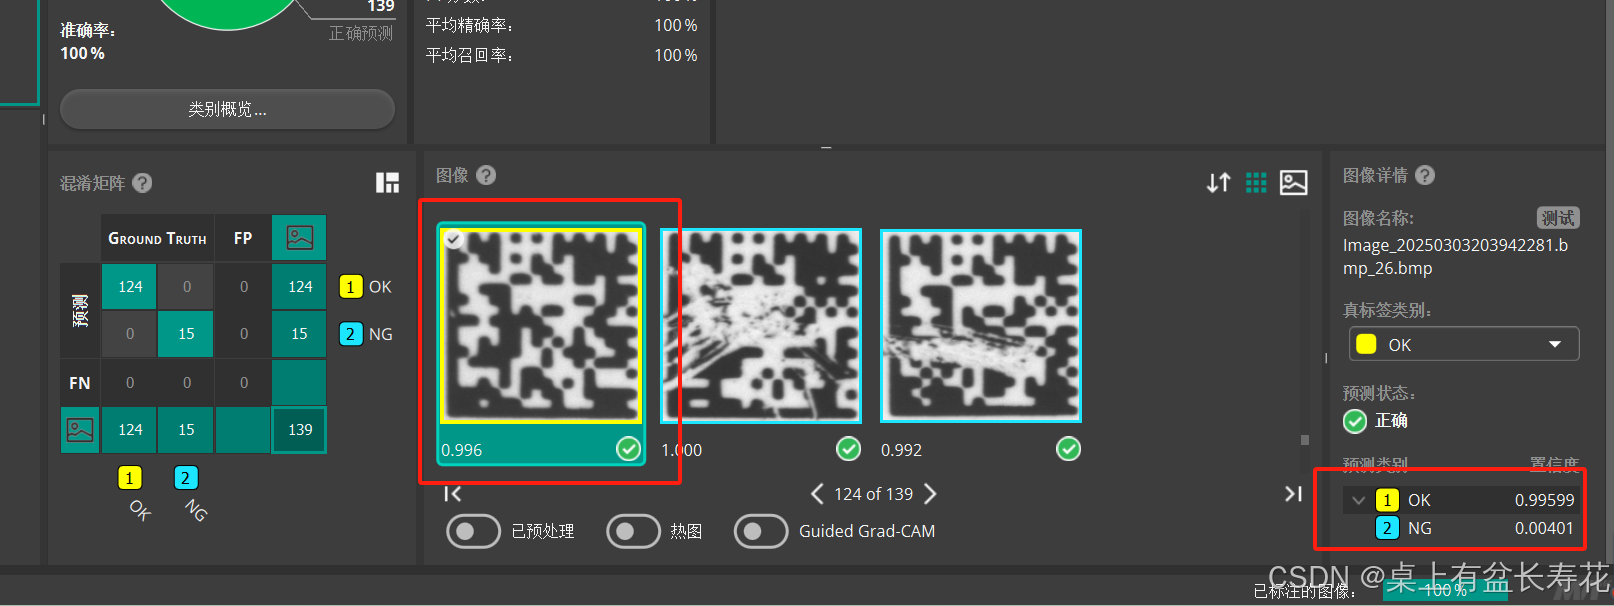Click the image file name text
1614x606 pixels.
pyautogui.click(x=1455, y=257)
